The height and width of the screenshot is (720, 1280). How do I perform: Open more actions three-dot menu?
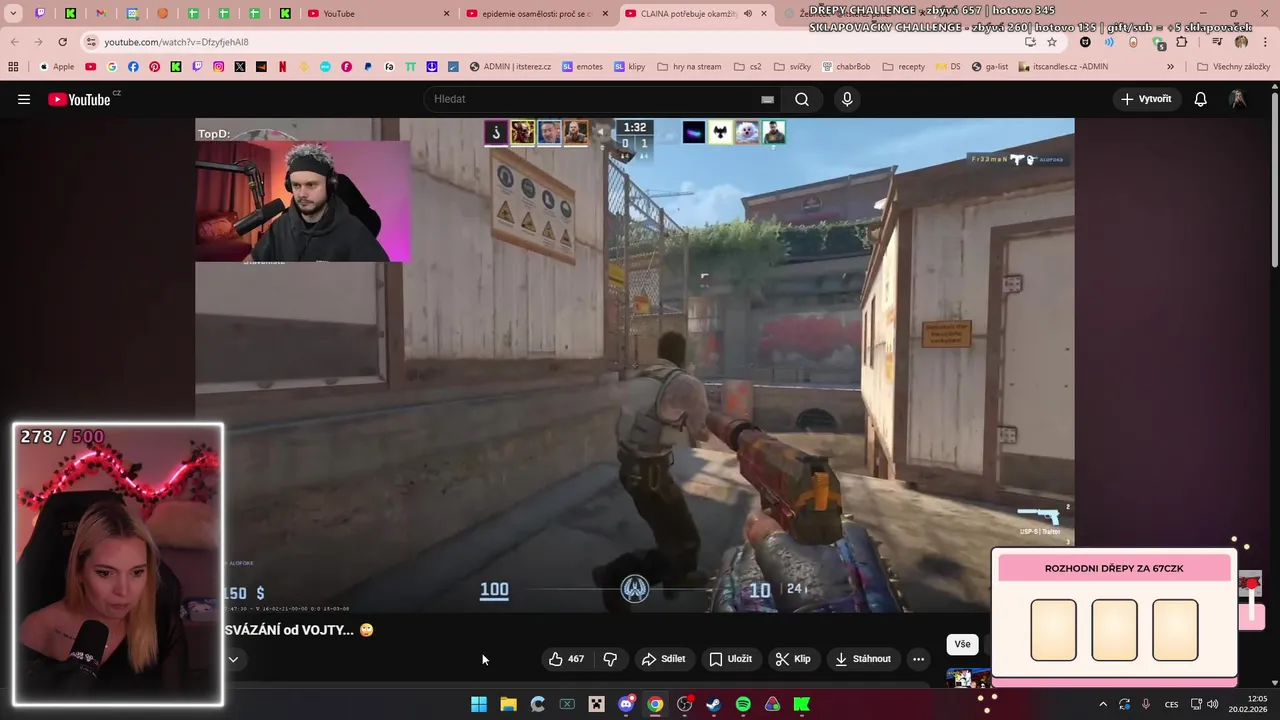pos(918,659)
